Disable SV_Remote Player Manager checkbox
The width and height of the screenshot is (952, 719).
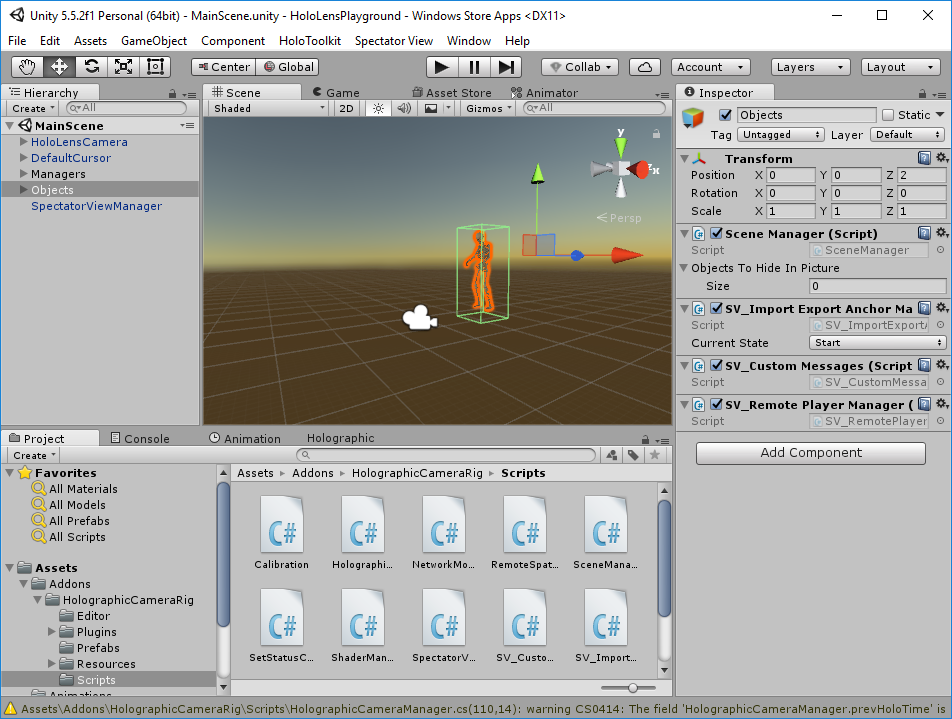click(x=716, y=404)
